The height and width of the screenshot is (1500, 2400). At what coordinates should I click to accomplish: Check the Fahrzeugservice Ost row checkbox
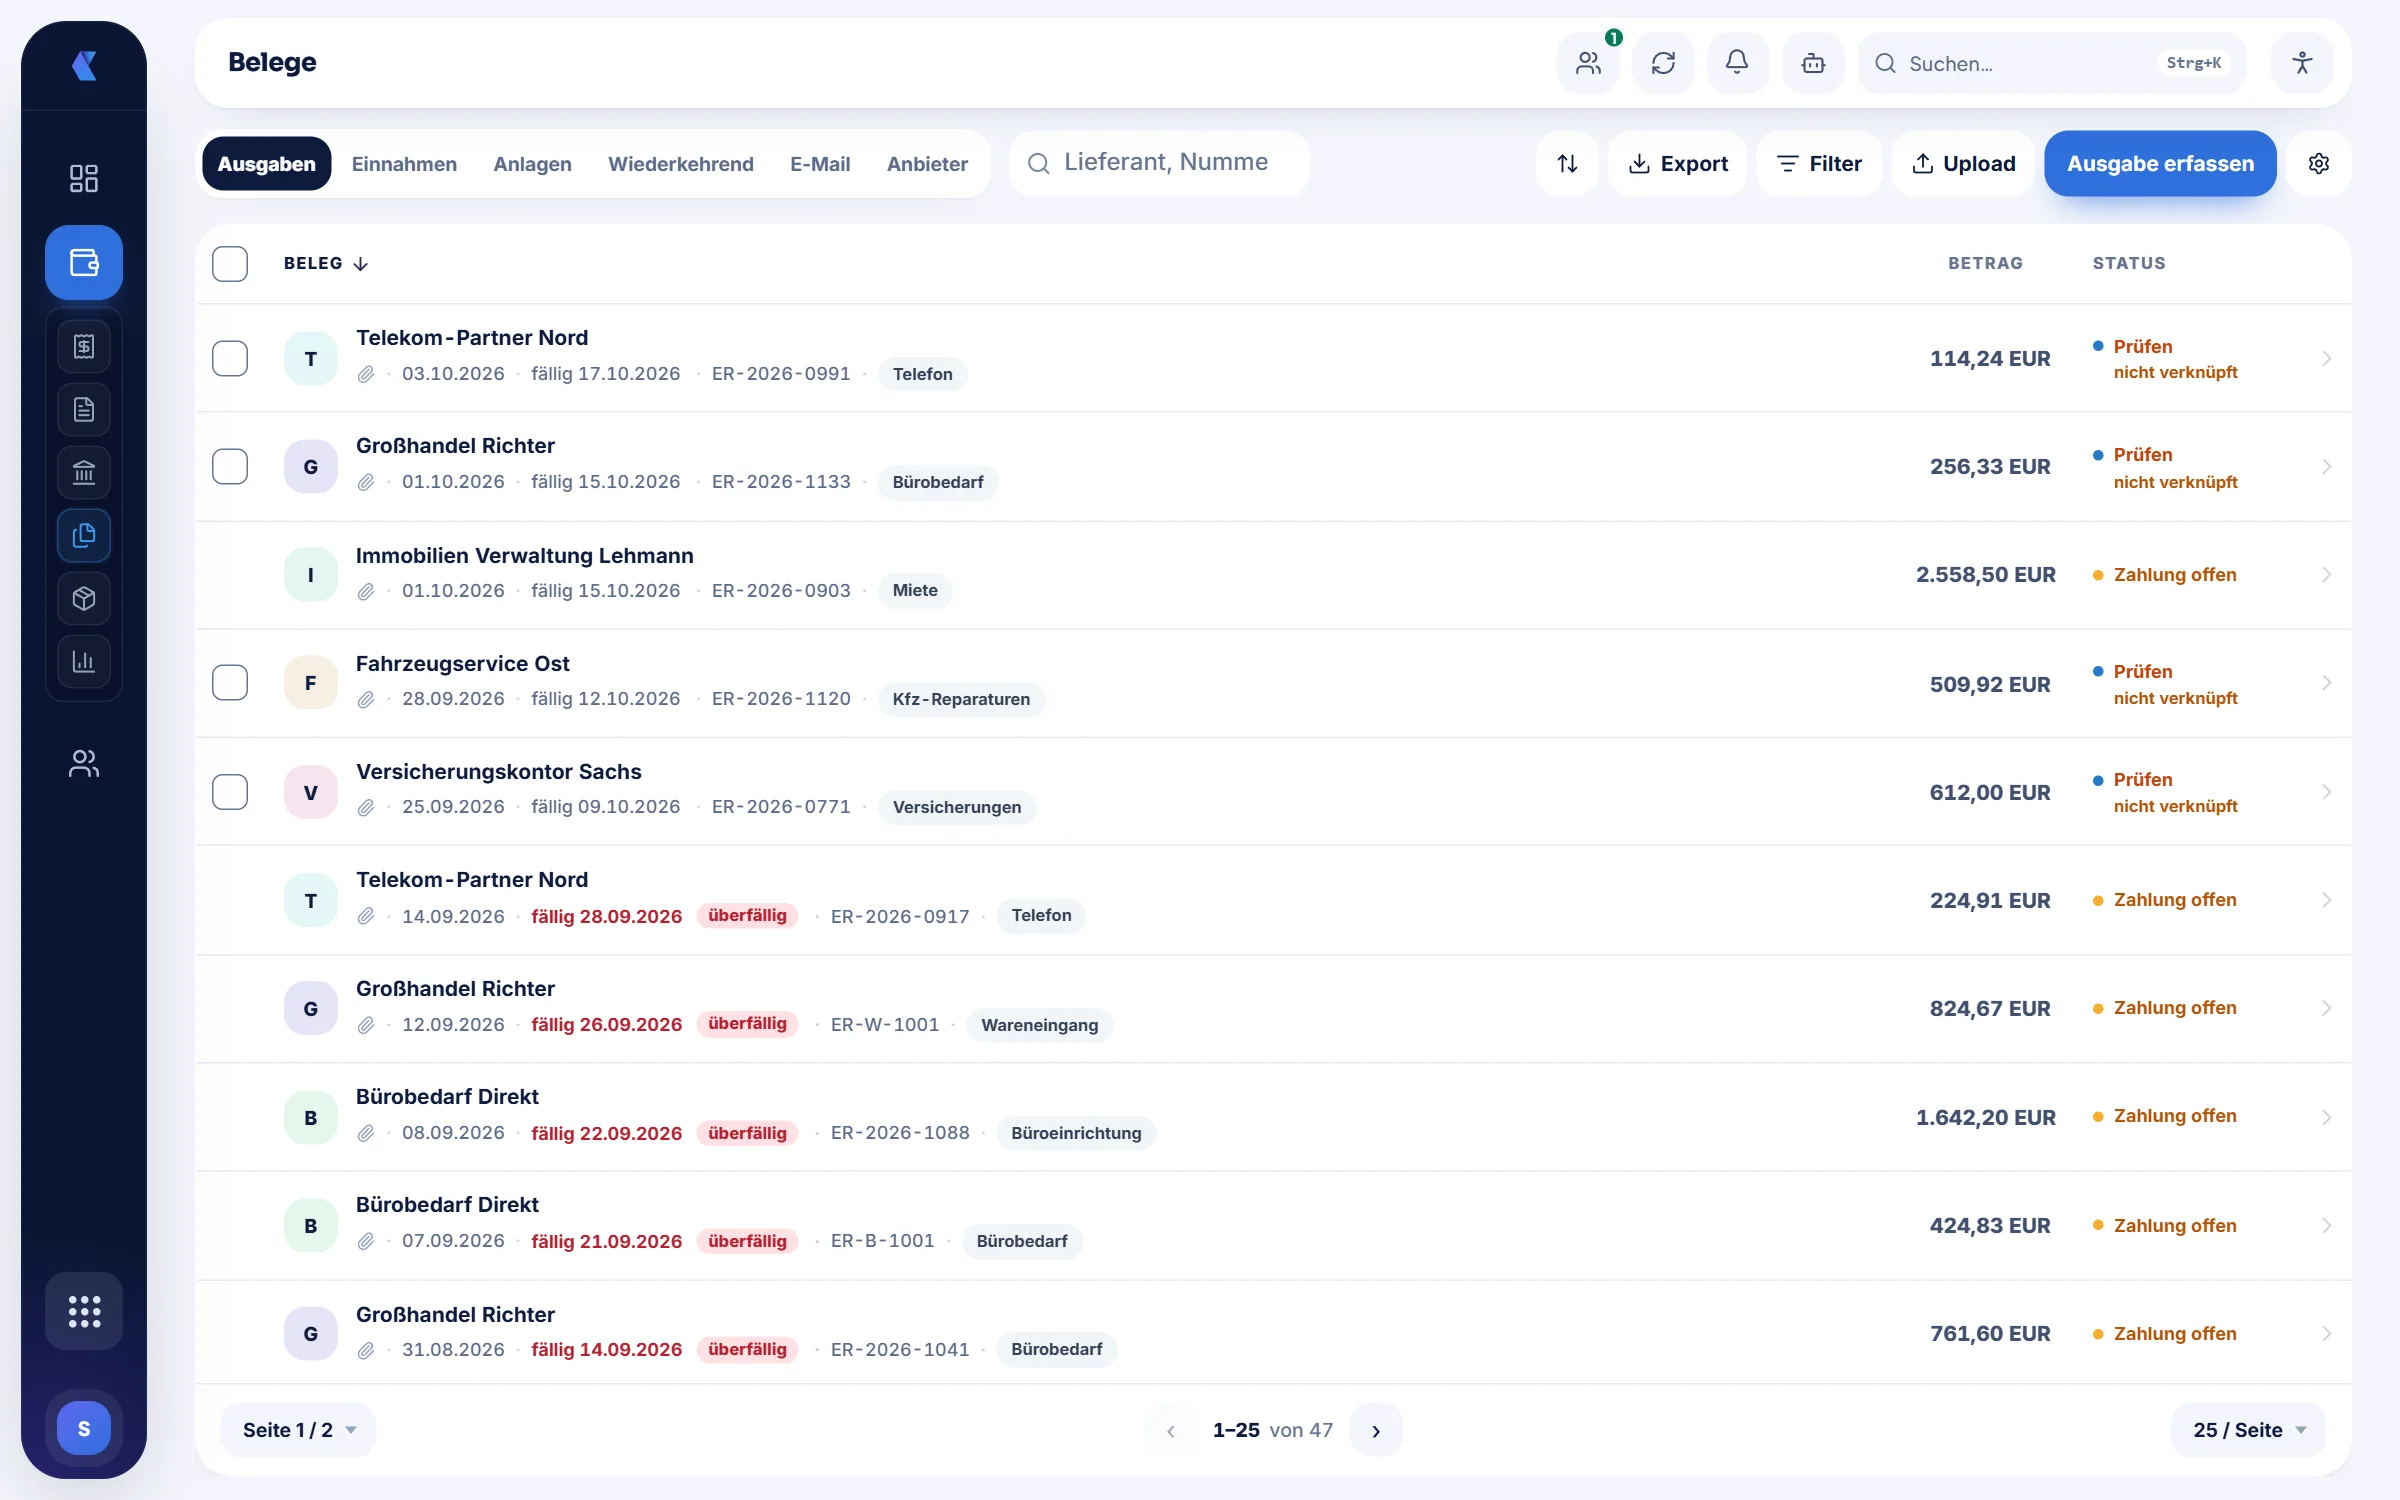tap(230, 683)
